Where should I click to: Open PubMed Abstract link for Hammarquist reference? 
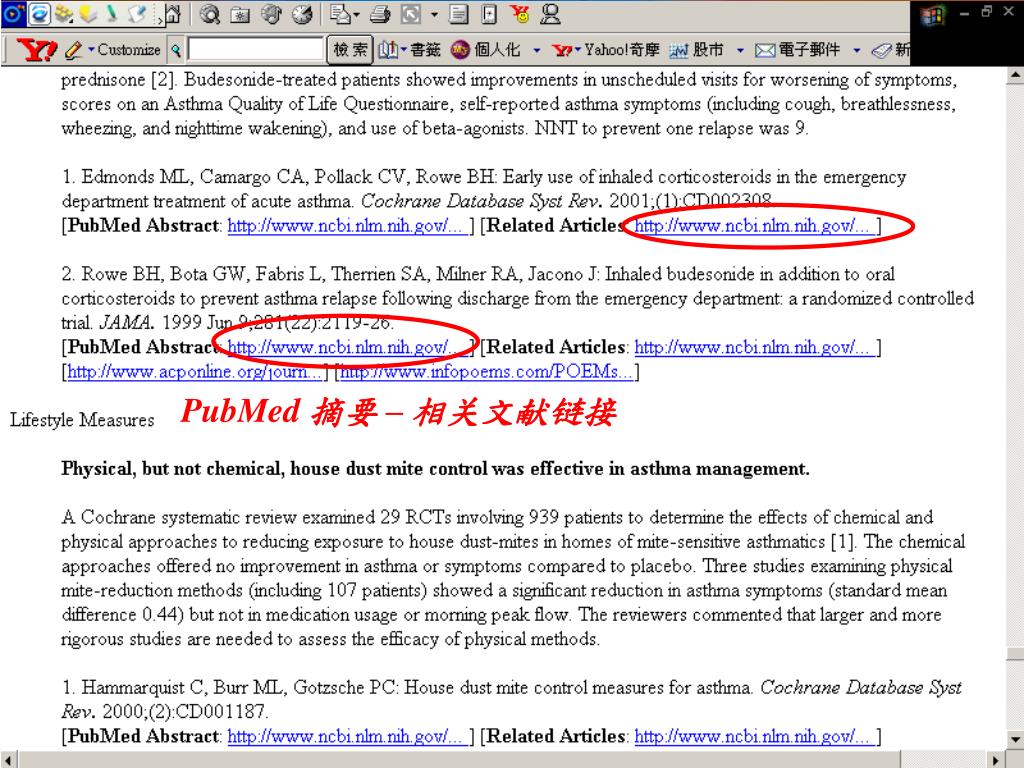point(347,737)
